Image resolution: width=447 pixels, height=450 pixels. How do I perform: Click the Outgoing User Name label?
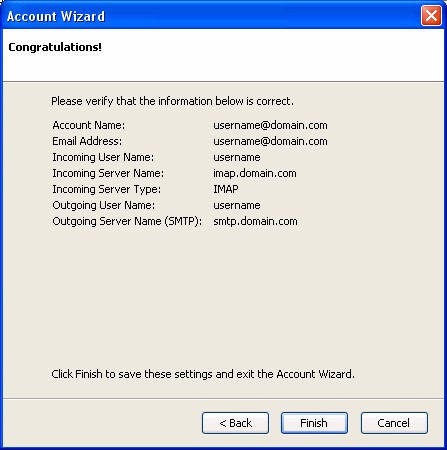click(103, 205)
